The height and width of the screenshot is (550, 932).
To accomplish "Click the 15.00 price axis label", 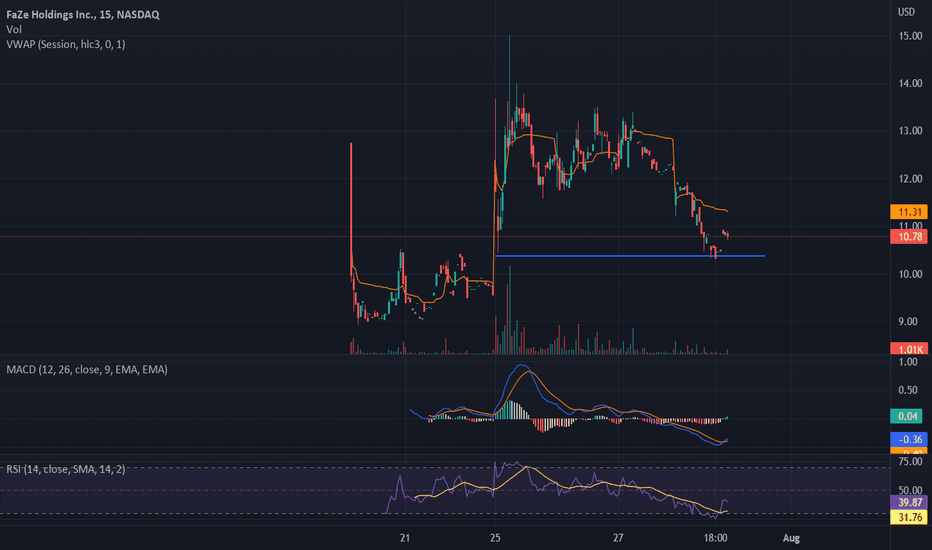I will pos(910,36).
